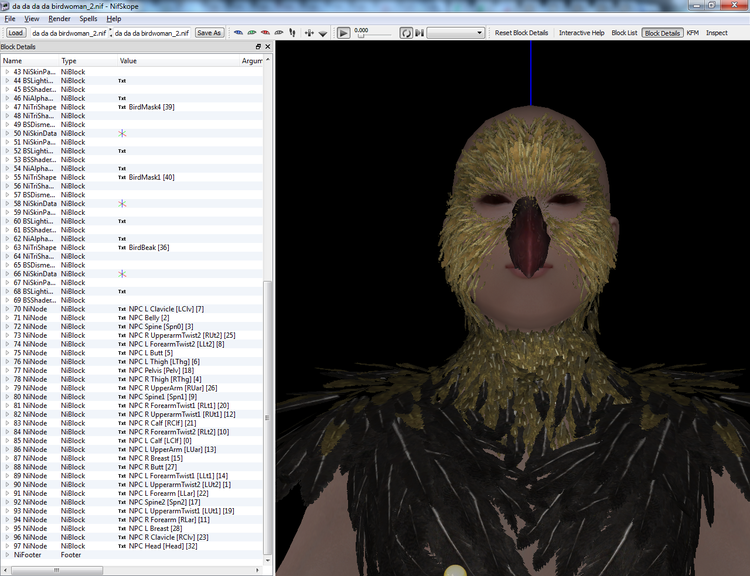This screenshot has width=750, height=576.
Task: Click Txt icon beside NPC R Breast
Action: 122,458
